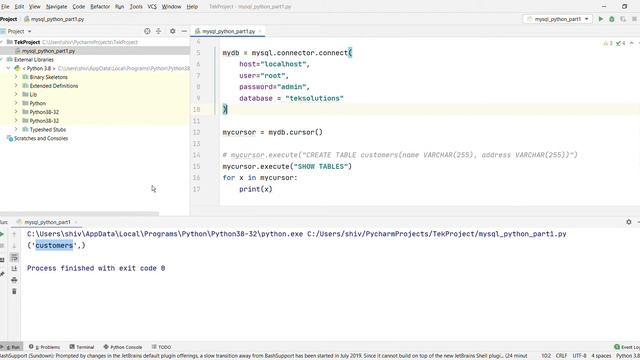Click the CRLF line separator indicator

561,356
